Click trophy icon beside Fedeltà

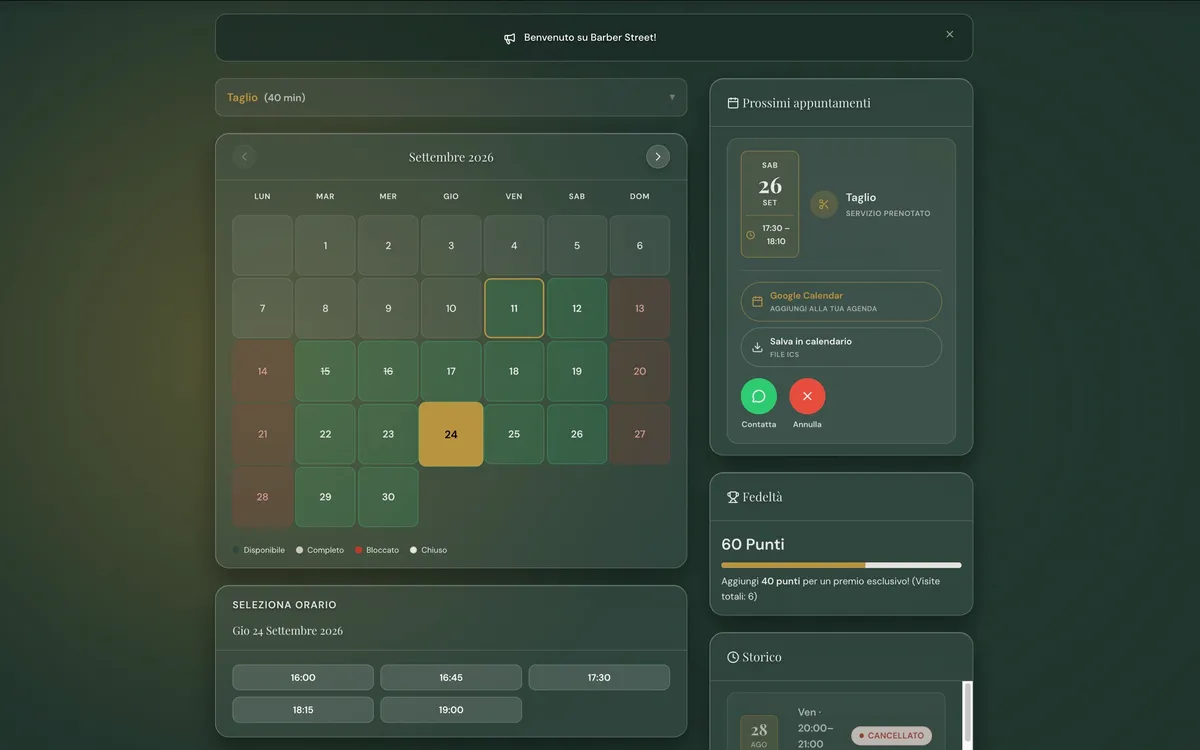733,497
